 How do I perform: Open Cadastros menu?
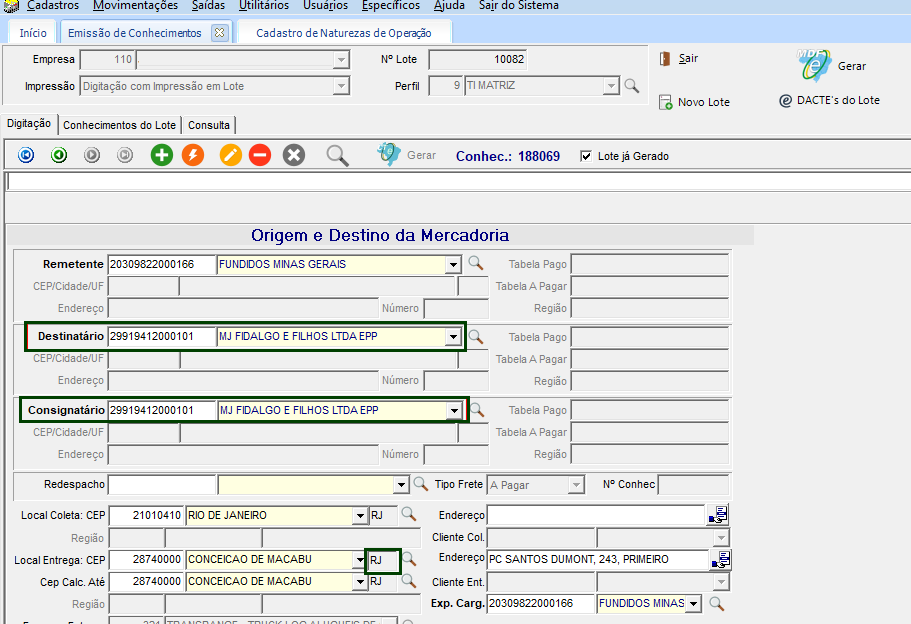point(53,5)
